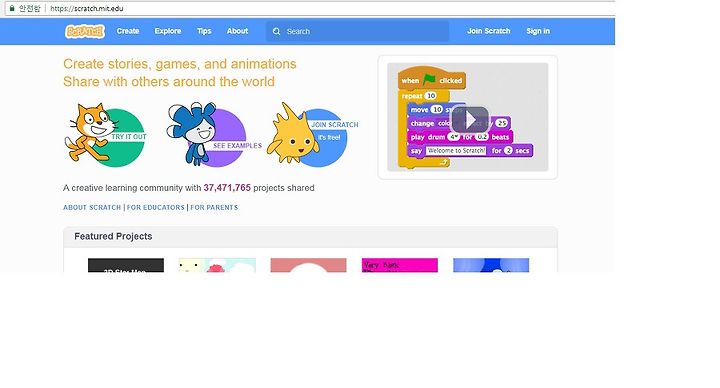
Task: Open the pink-red featured project thumbnail
Action: pos(308,265)
